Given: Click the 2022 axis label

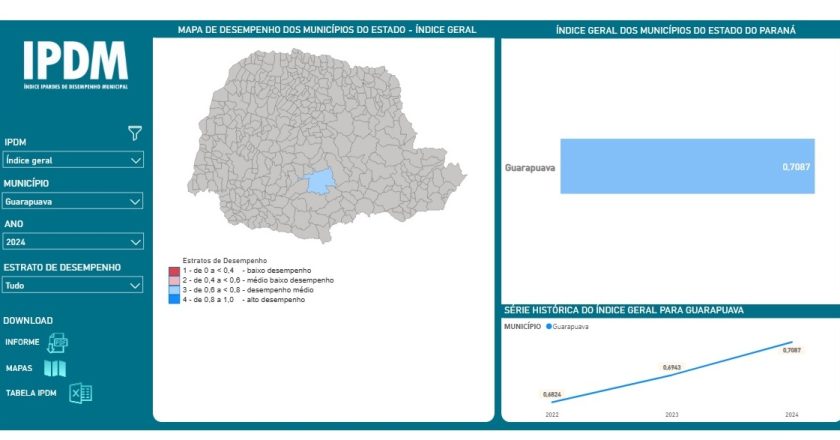Looking at the screenshot, I should [552, 415].
